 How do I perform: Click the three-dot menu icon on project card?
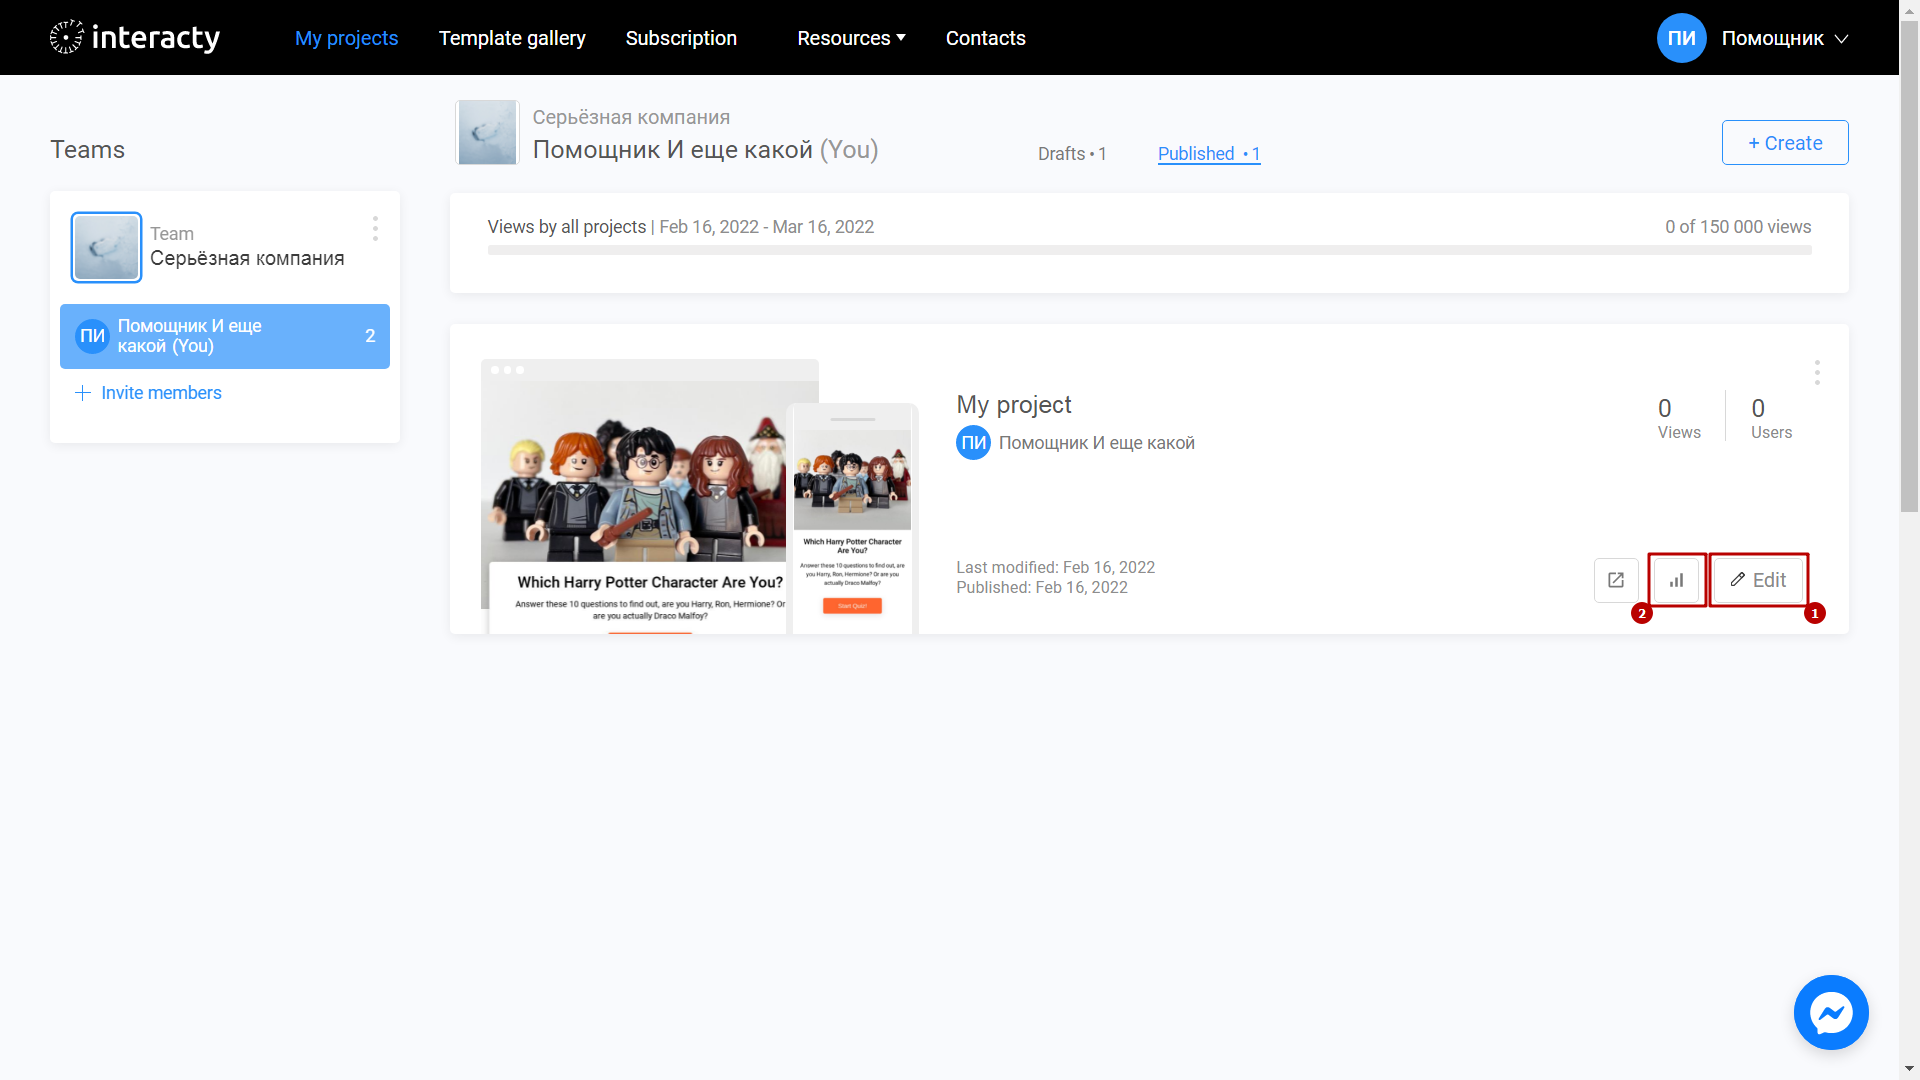(1817, 373)
